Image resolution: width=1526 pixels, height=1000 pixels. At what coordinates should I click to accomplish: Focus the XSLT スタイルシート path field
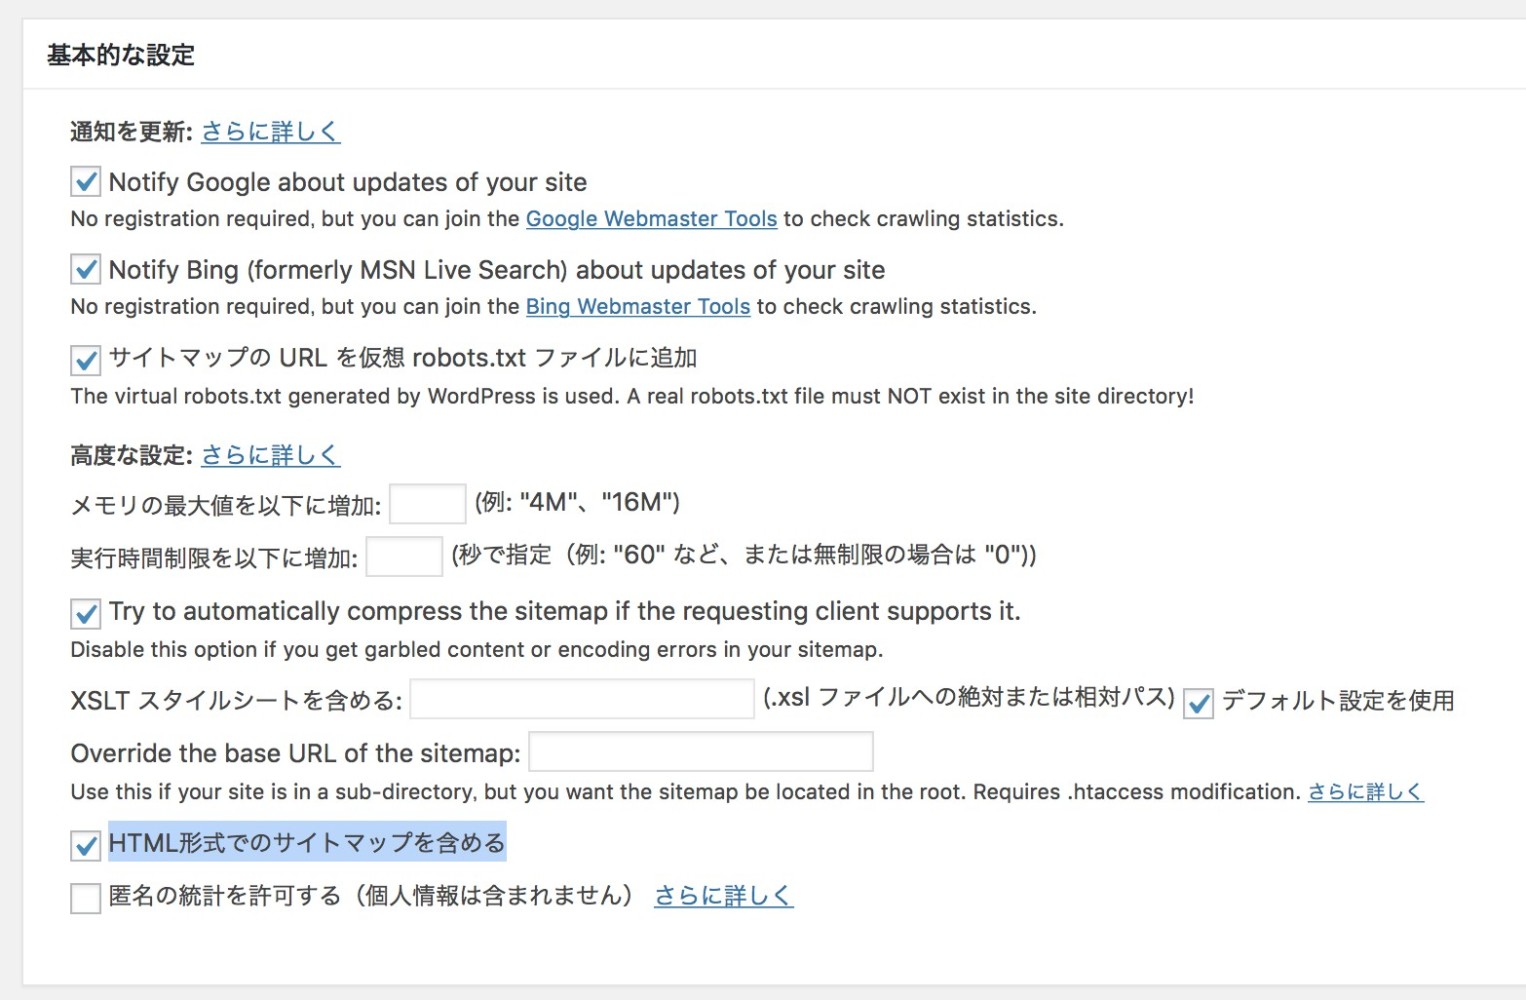click(x=582, y=699)
